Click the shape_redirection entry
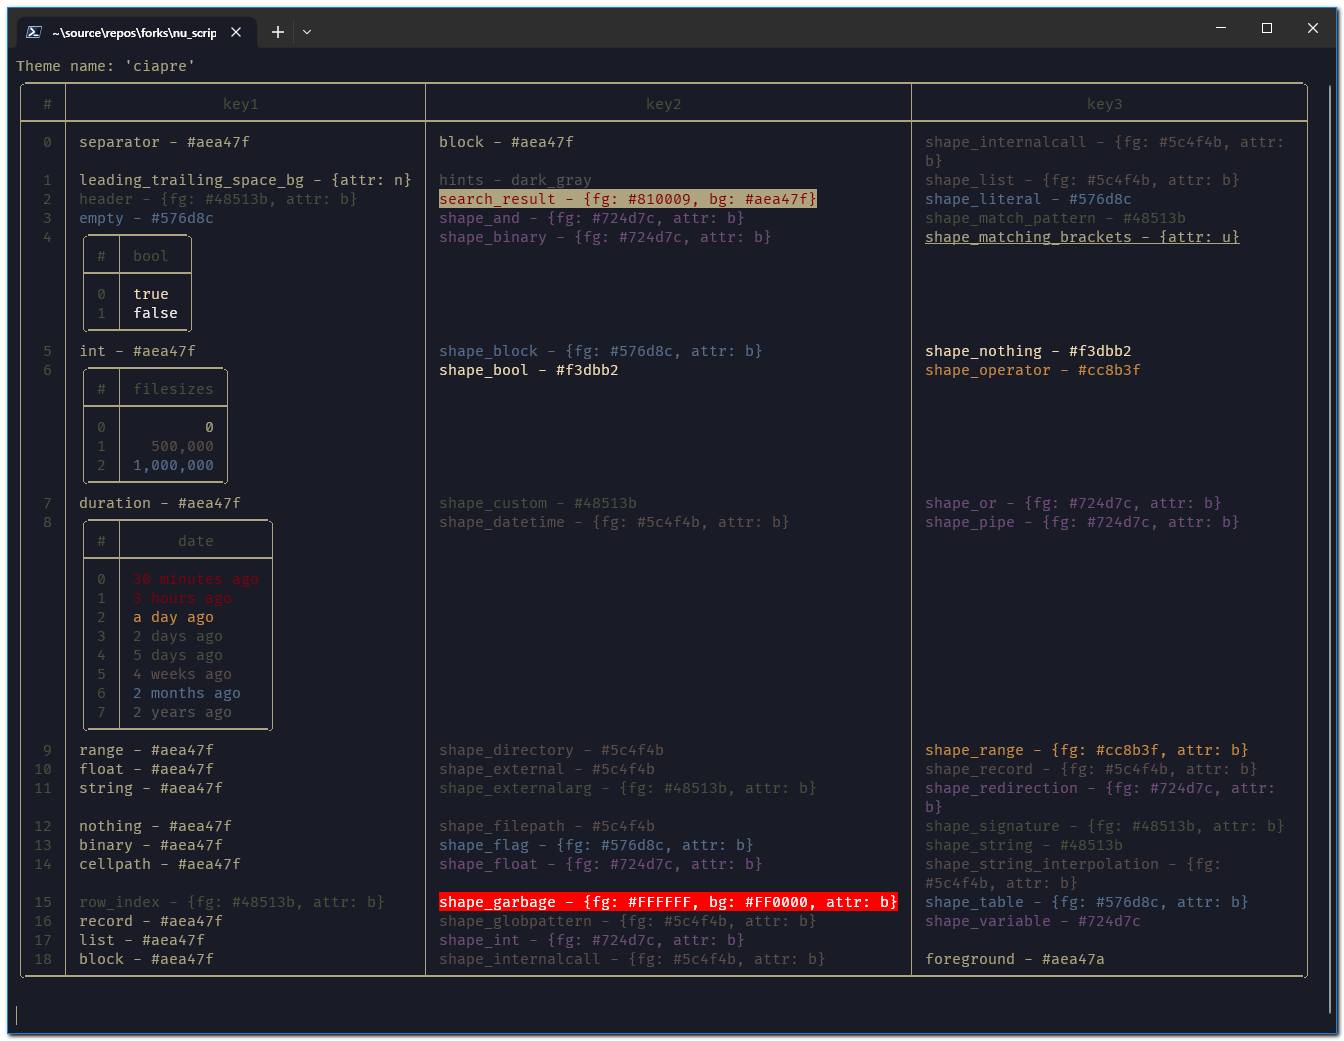Viewport: 1344px width, 1041px height. [x=1100, y=797]
